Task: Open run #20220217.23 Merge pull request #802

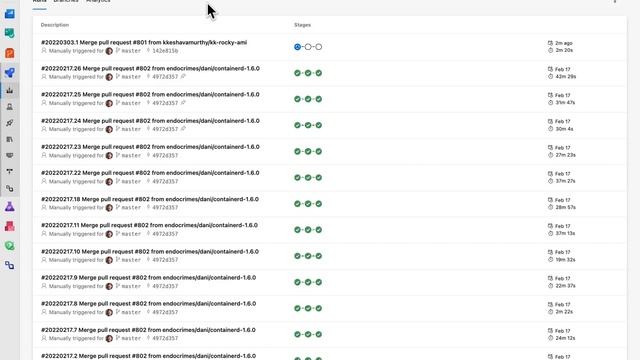Action: click(150, 147)
